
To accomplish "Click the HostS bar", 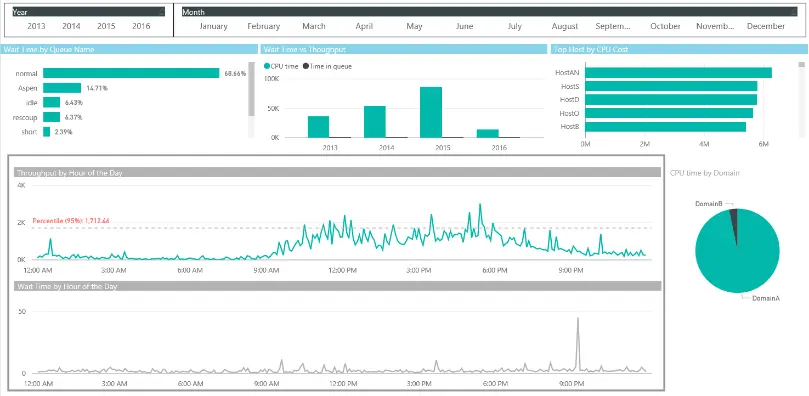I will [x=671, y=86].
